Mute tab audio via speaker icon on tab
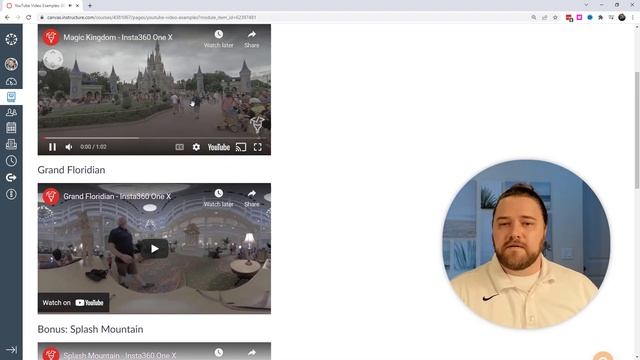 [x=70, y=6]
